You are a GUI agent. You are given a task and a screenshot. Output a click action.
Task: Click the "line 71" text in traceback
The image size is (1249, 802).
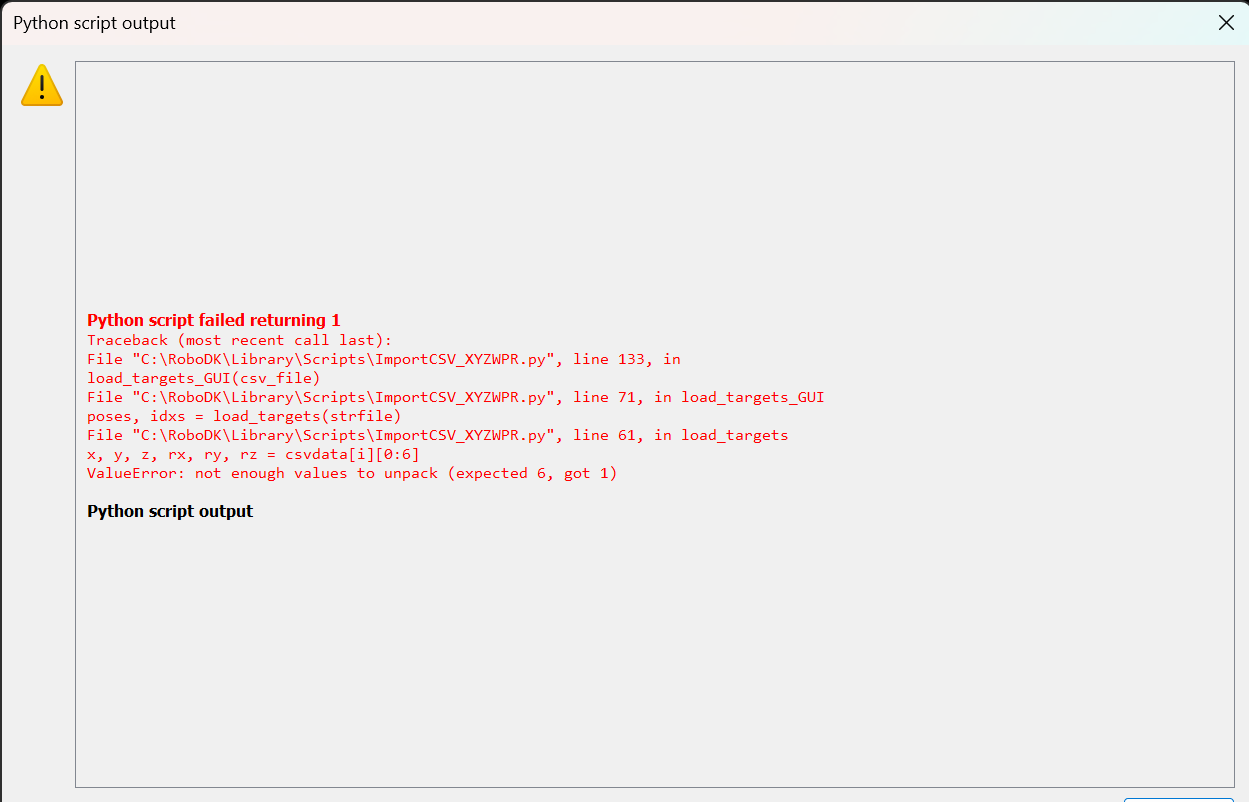coord(609,397)
